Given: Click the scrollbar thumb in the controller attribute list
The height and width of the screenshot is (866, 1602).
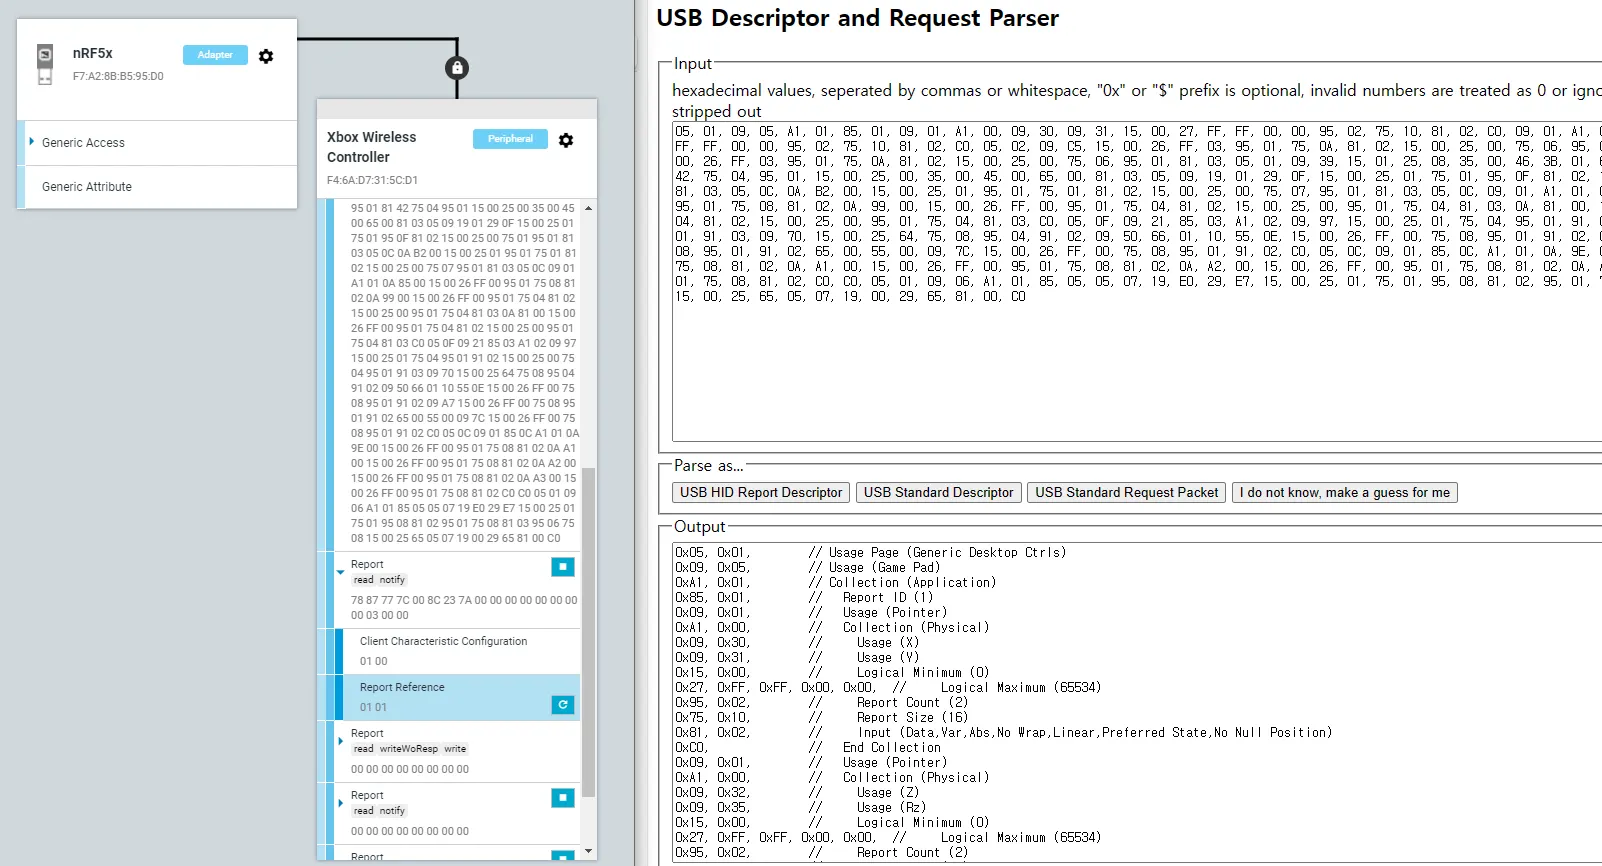Looking at the screenshot, I should pyautogui.click(x=588, y=632).
